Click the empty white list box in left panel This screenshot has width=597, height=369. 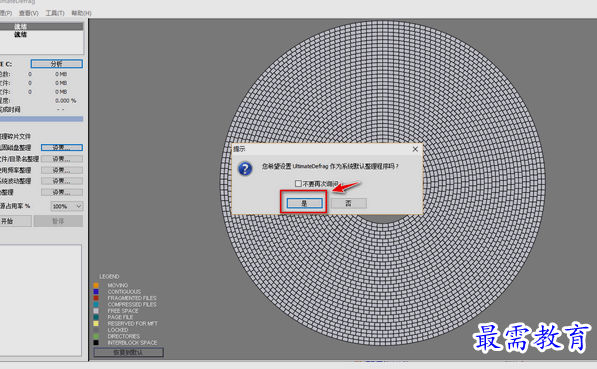point(40,300)
